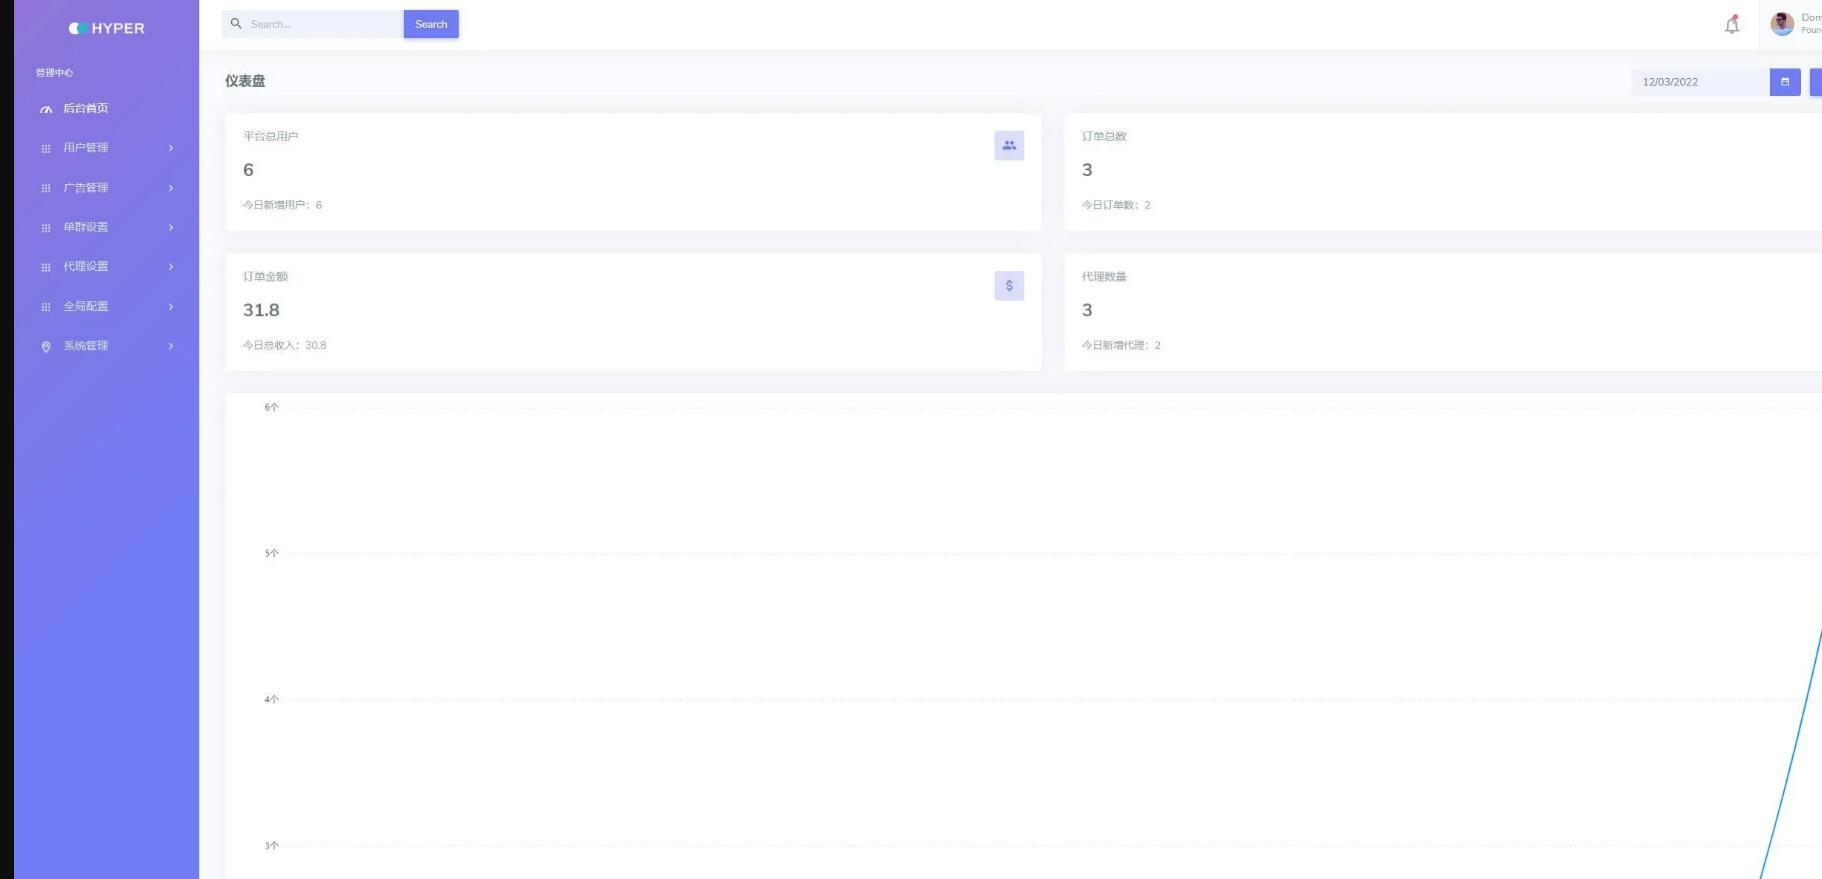Click the gauge icon beside 后台首页

(46, 109)
